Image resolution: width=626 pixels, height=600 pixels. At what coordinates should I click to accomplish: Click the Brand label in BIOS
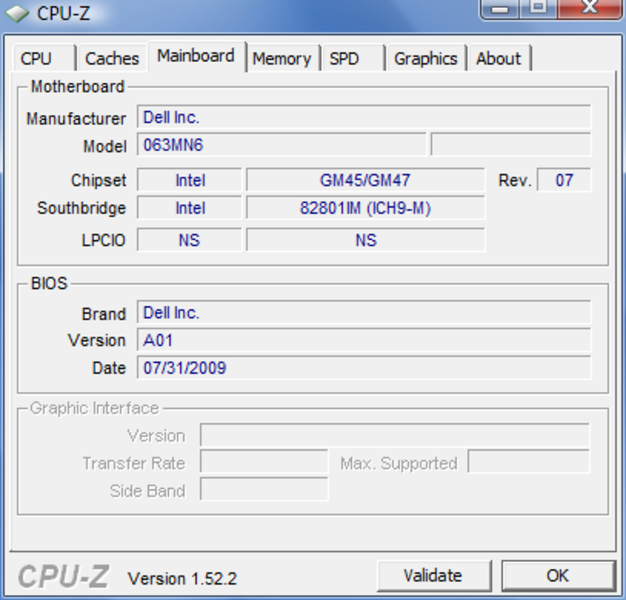[x=104, y=314]
